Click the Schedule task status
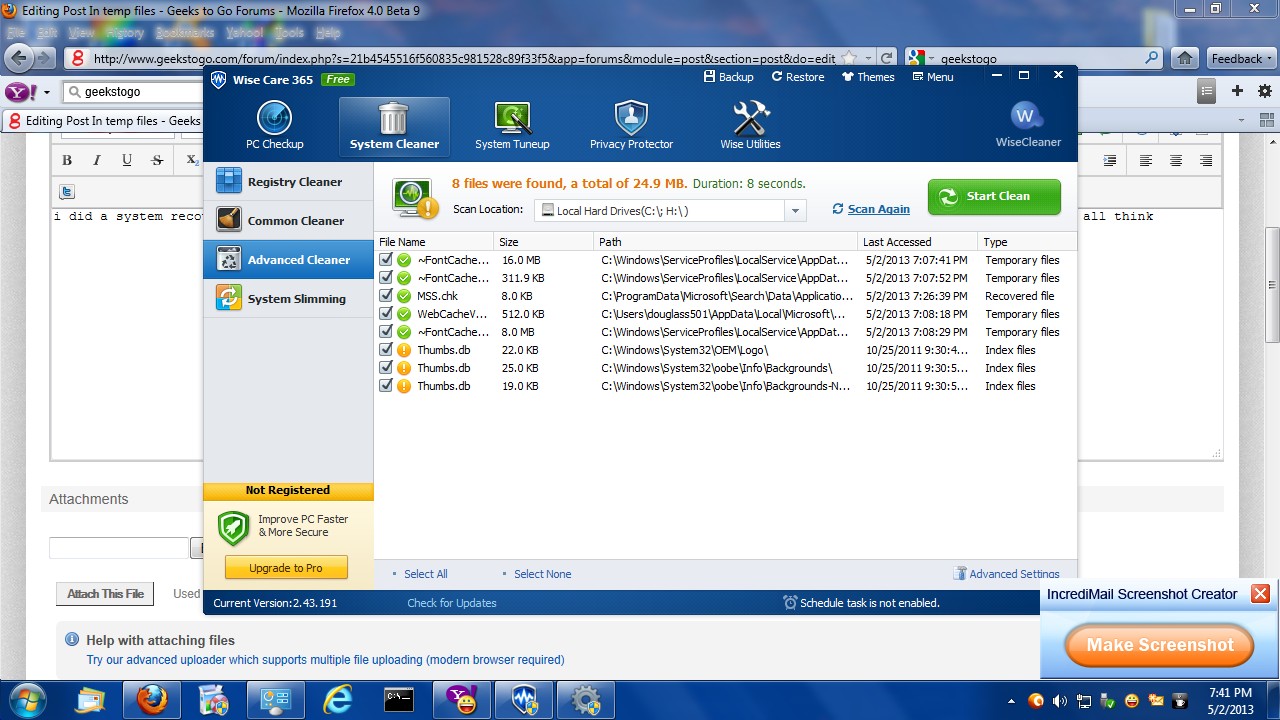This screenshot has width=1280, height=720. pos(861,603)
